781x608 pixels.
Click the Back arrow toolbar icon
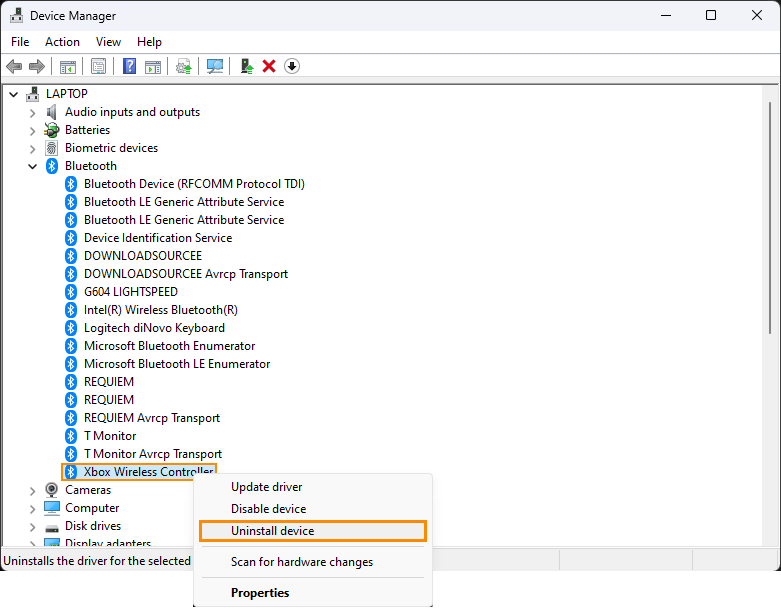pos(14,66)
